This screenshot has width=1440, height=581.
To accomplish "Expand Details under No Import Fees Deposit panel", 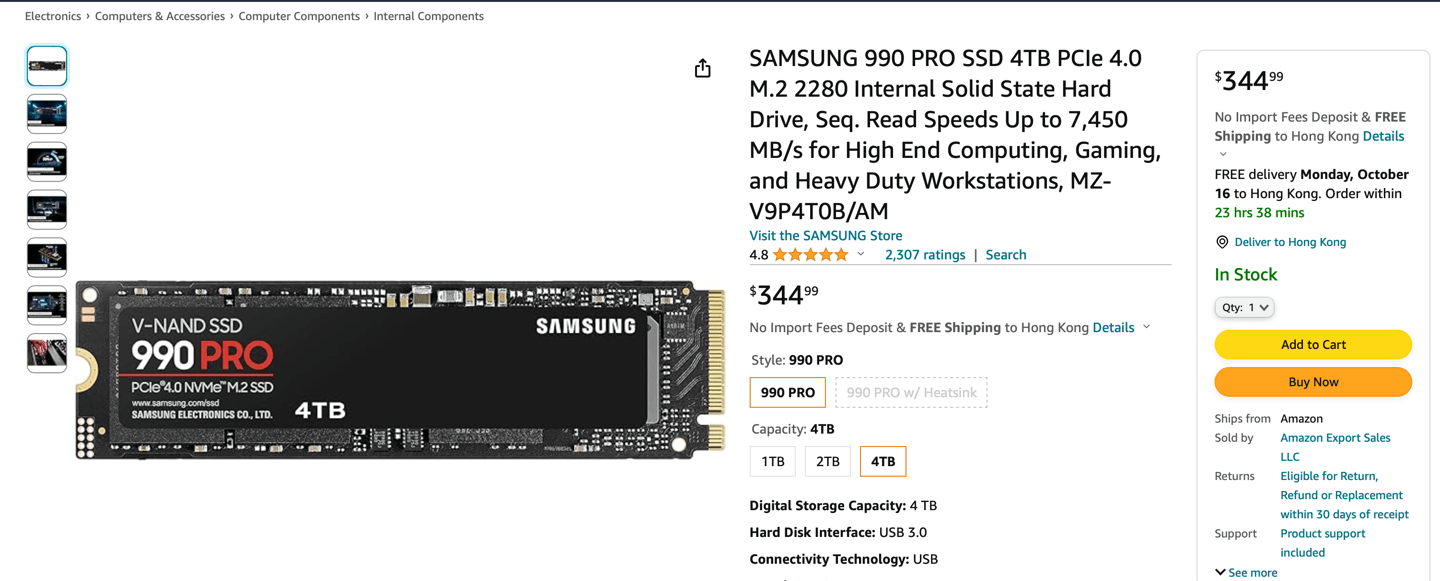I will [x=1384, y=135].
